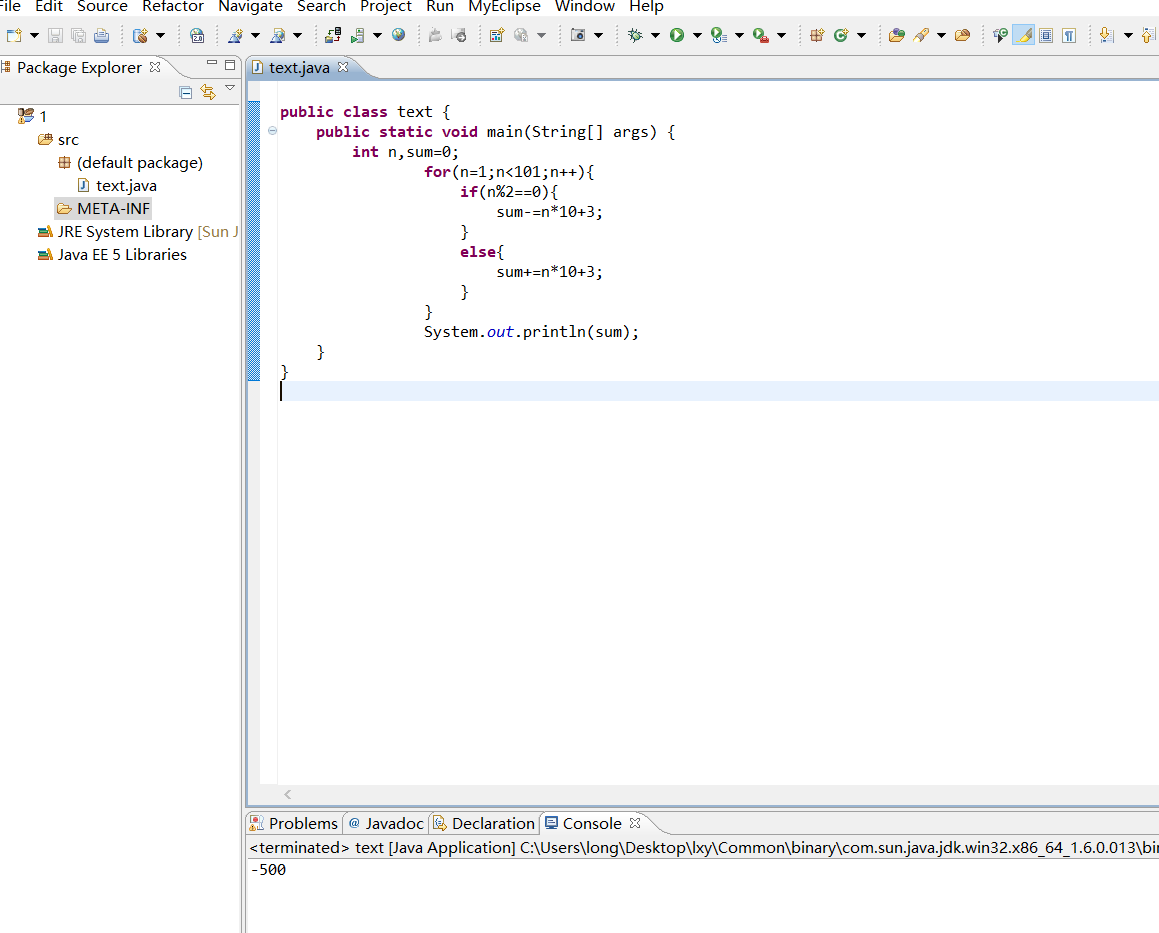Screen dimensions: 1159x933
Task: Select text.java in Package Explorer tree
Action: (126, 185)
